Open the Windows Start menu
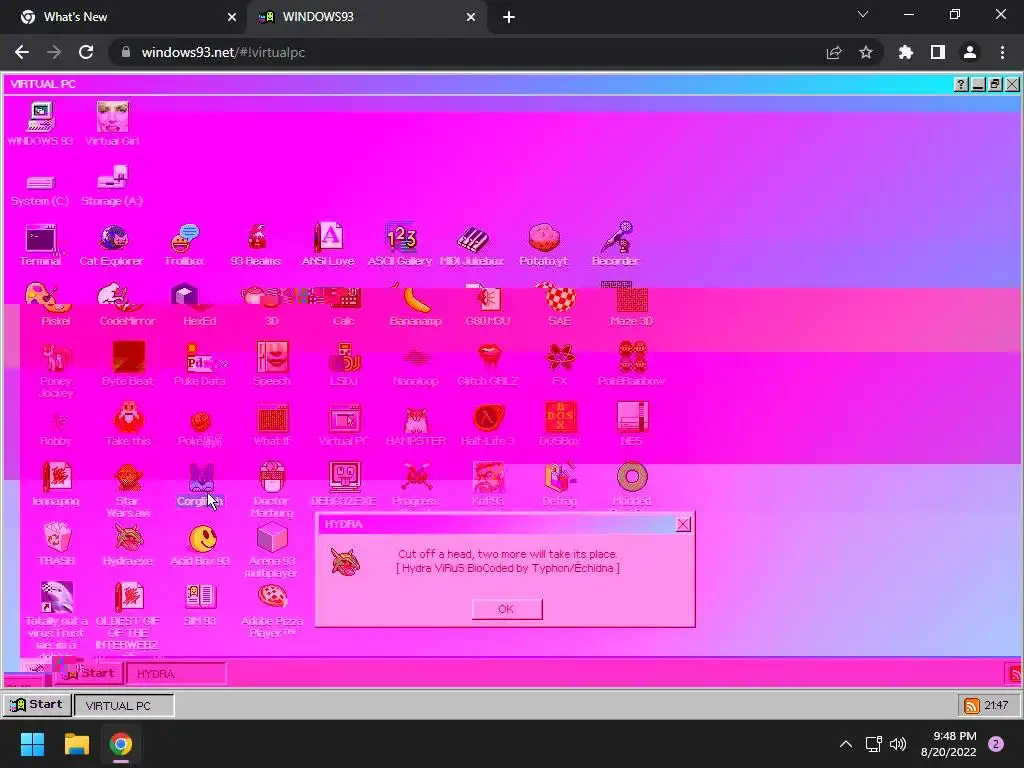Screen dimensions: 1024x768 coord(32,744)
